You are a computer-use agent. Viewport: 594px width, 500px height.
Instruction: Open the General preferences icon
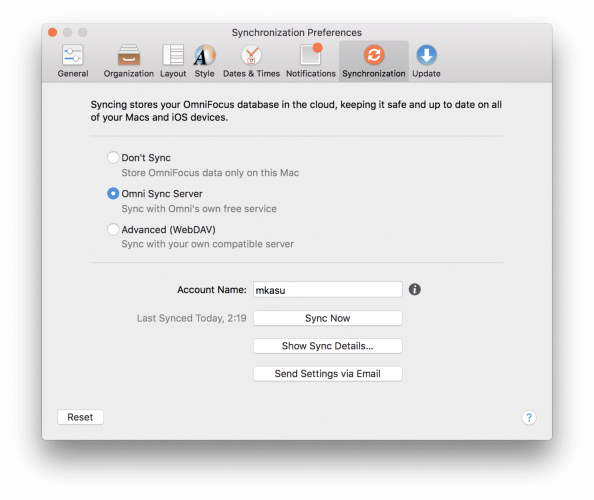73,55
